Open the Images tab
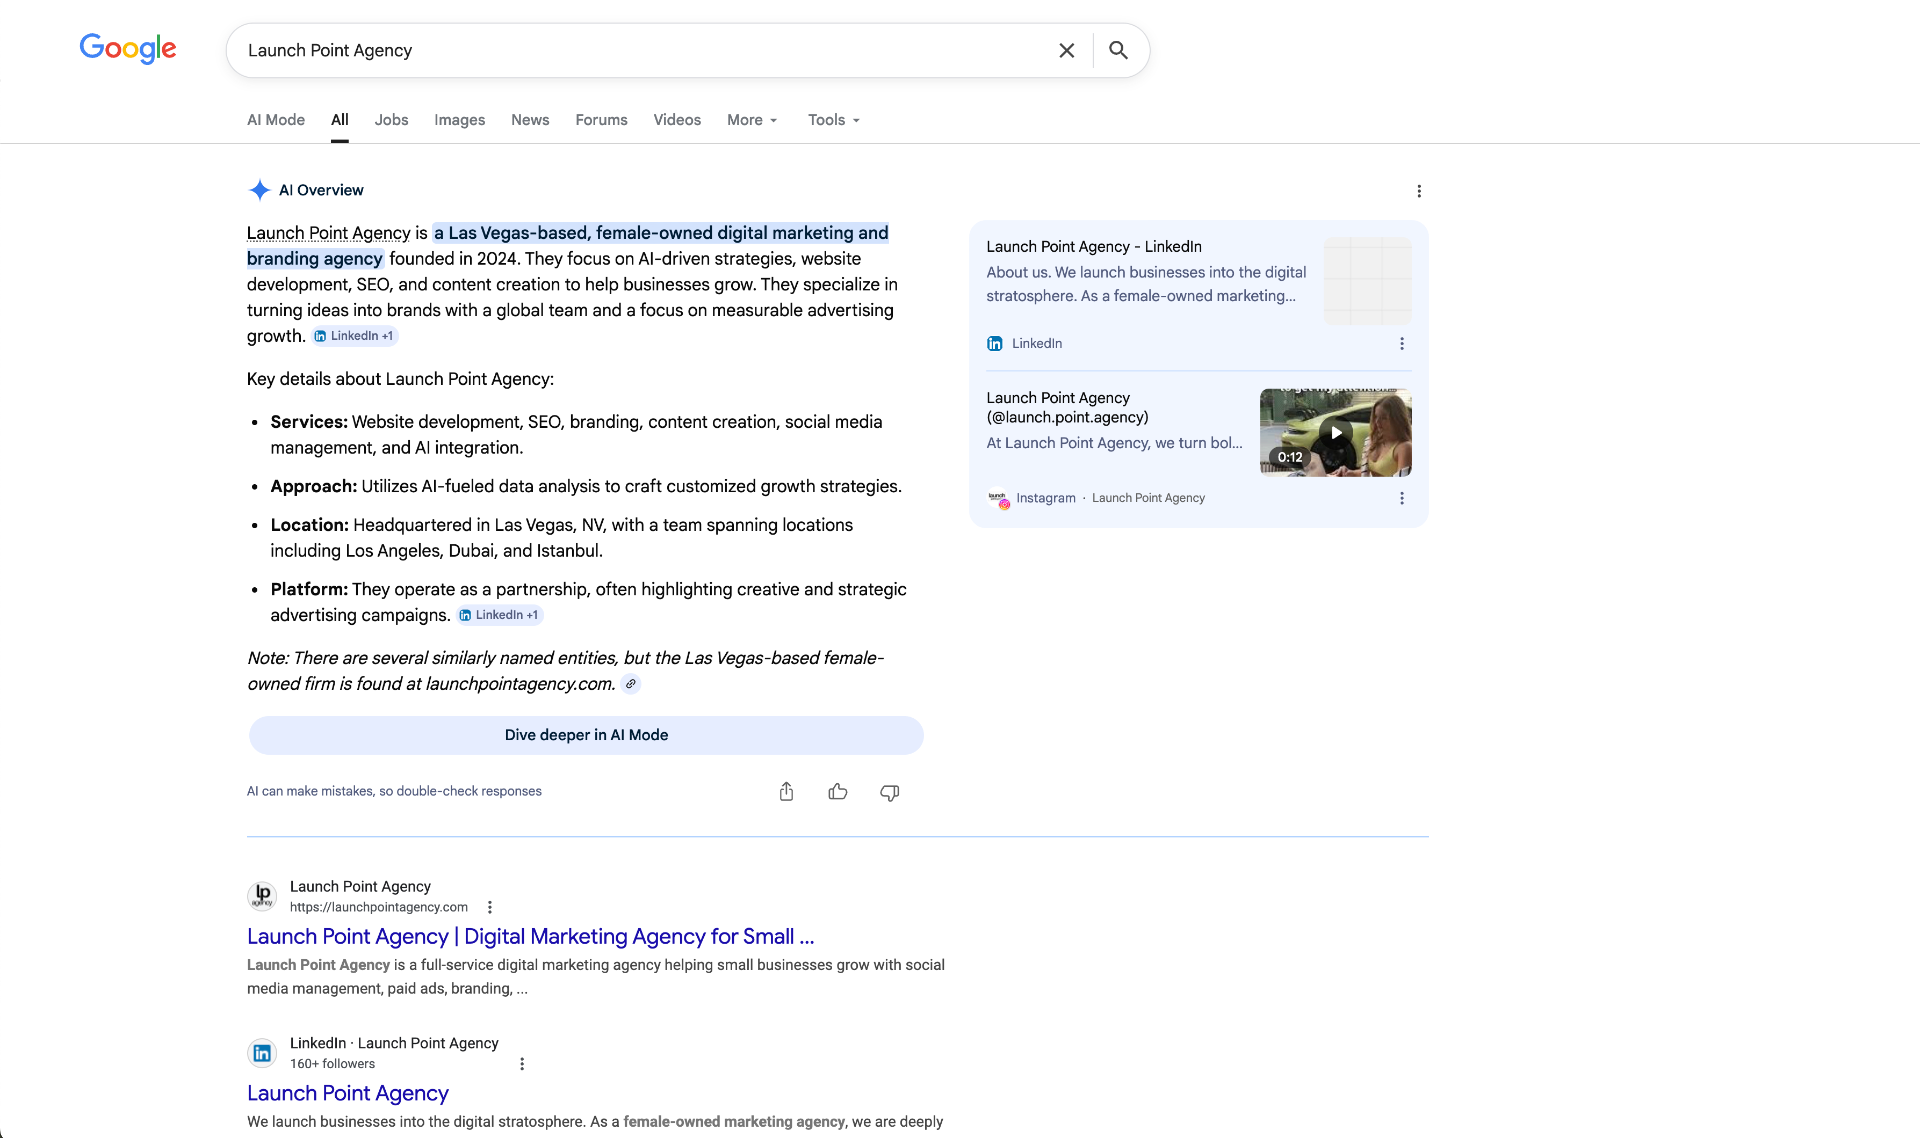This screenshot has height=1138, width=1920. (x=459, y=120)
